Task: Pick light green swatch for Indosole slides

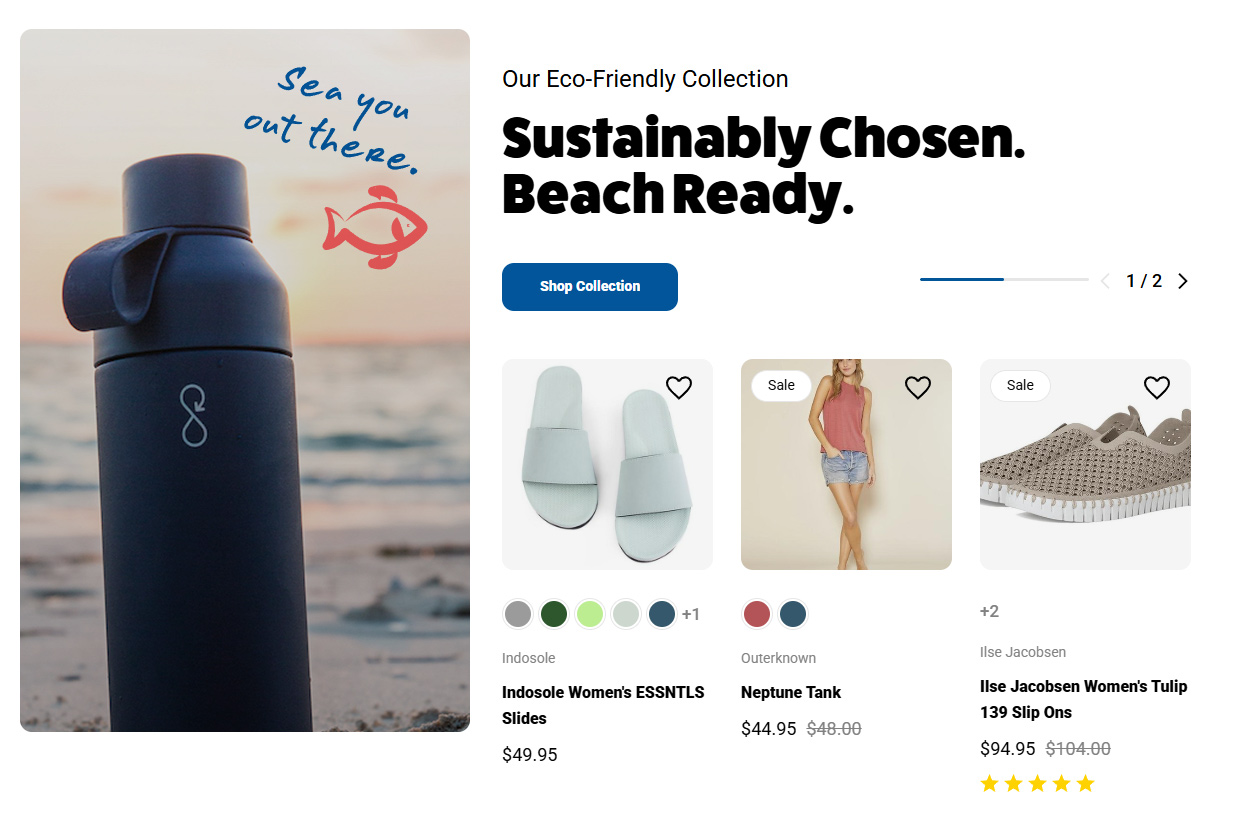Action: pyautogui.click(x=590, y=614)
